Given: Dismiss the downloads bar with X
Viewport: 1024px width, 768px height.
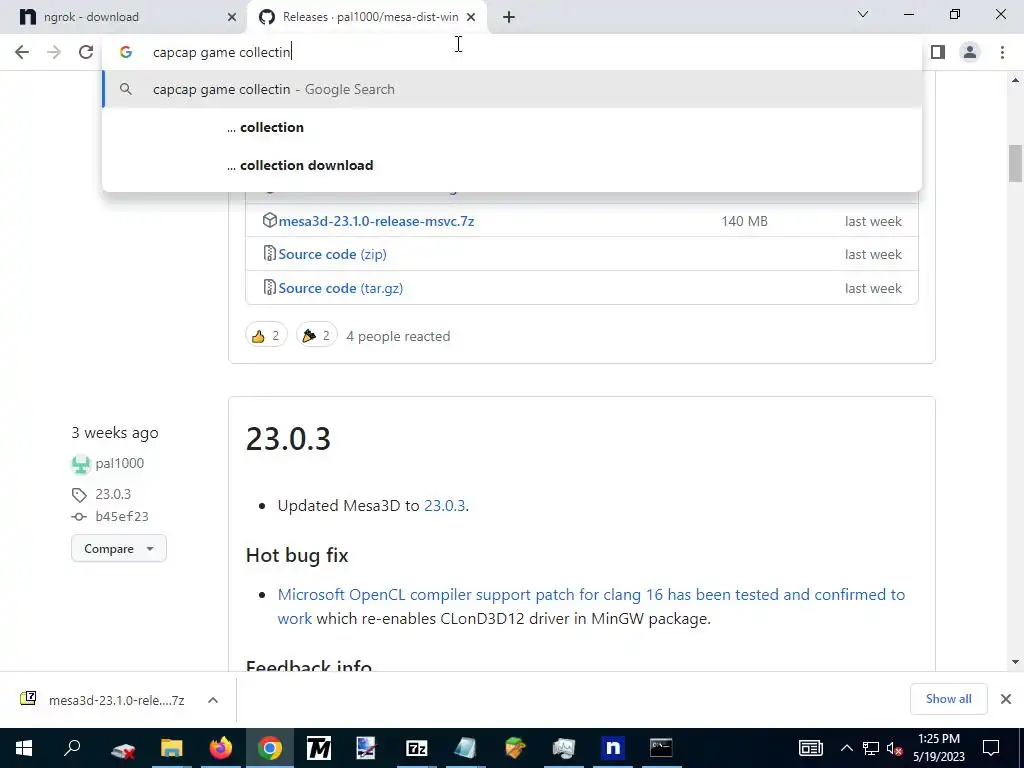Looking at the screenshot, I should tap(1006, 699).
